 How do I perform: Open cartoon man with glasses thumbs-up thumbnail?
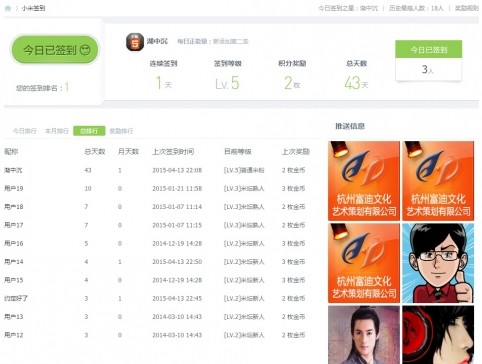[x=438, y=263]
